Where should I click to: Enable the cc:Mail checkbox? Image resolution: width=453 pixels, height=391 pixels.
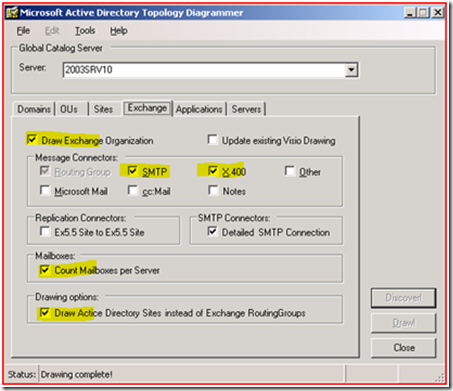(132, 190)
